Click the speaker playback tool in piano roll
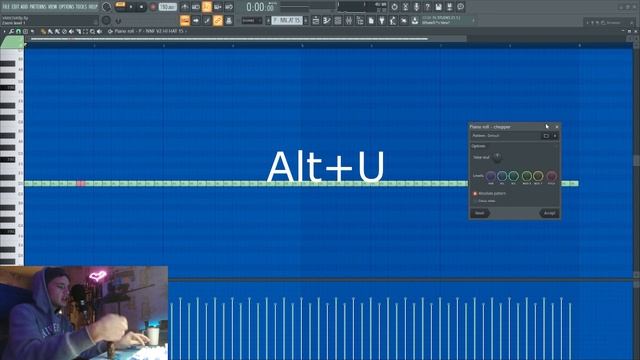This screenshot has width=640, height=360. (x=99, y=31)
